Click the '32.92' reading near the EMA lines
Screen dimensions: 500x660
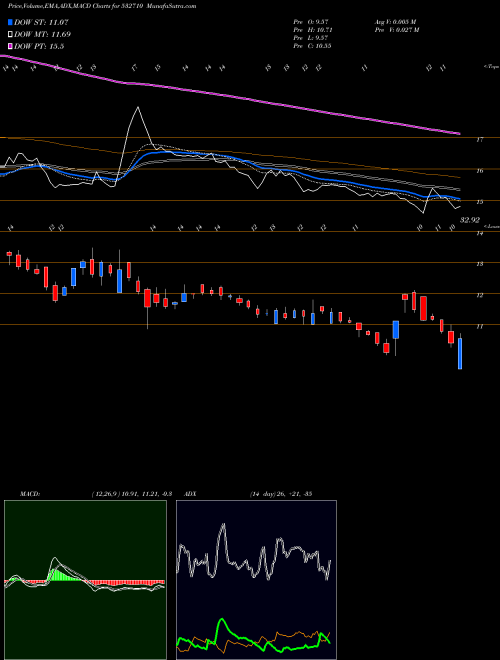point(470,220)
